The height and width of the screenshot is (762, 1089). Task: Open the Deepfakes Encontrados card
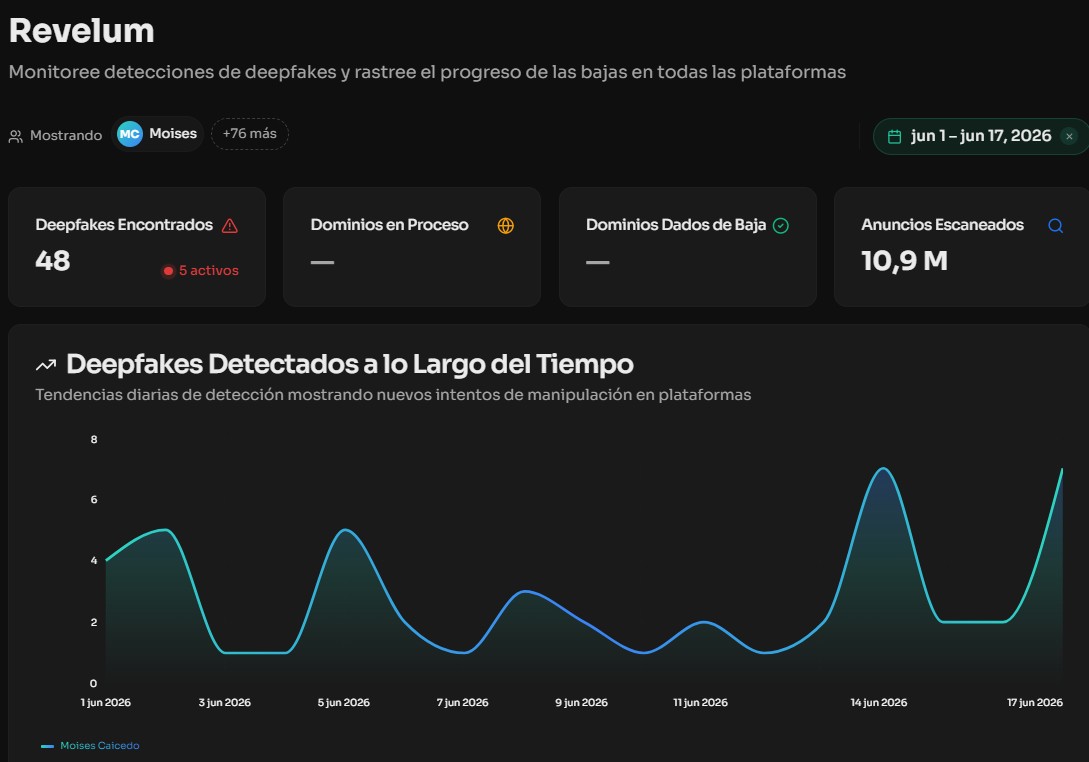tap(137, 247)
